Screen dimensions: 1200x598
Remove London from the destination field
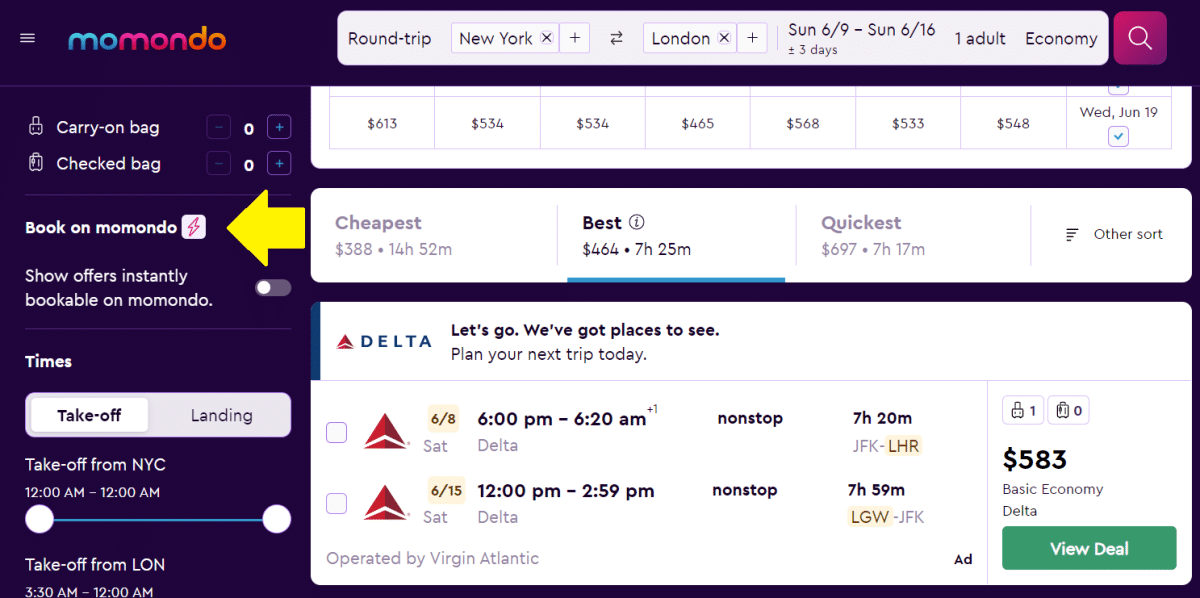tap(723, 38)
